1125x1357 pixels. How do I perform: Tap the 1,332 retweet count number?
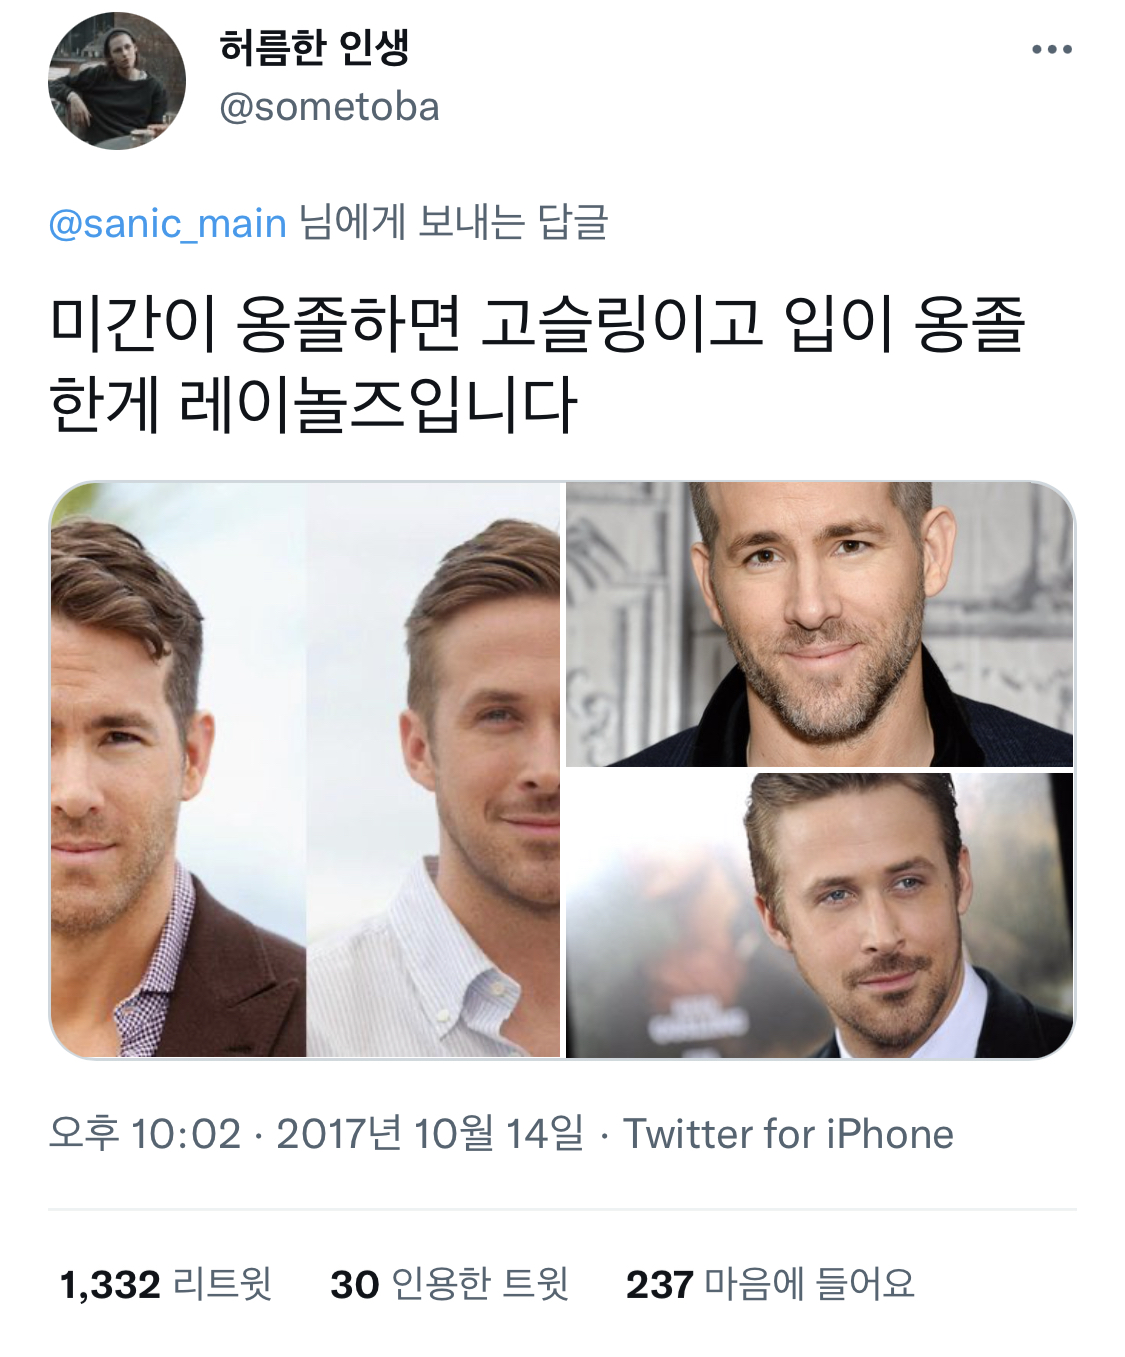(x=110, y=1285)
